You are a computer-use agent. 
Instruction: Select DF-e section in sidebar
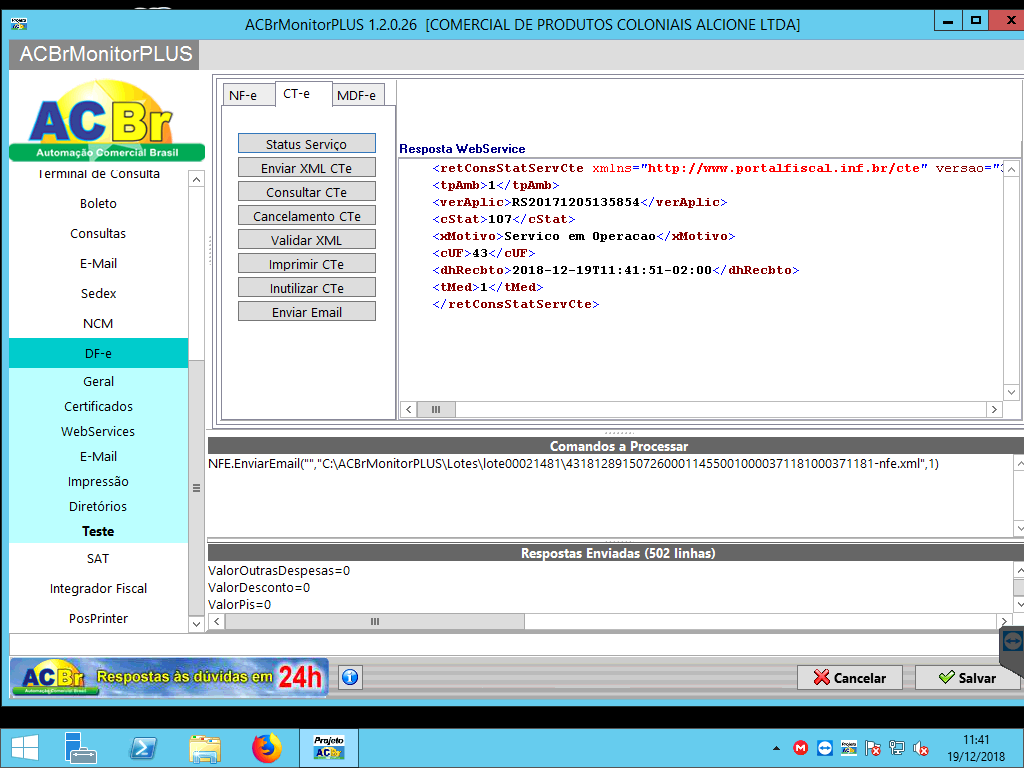(x=99, y=353)
